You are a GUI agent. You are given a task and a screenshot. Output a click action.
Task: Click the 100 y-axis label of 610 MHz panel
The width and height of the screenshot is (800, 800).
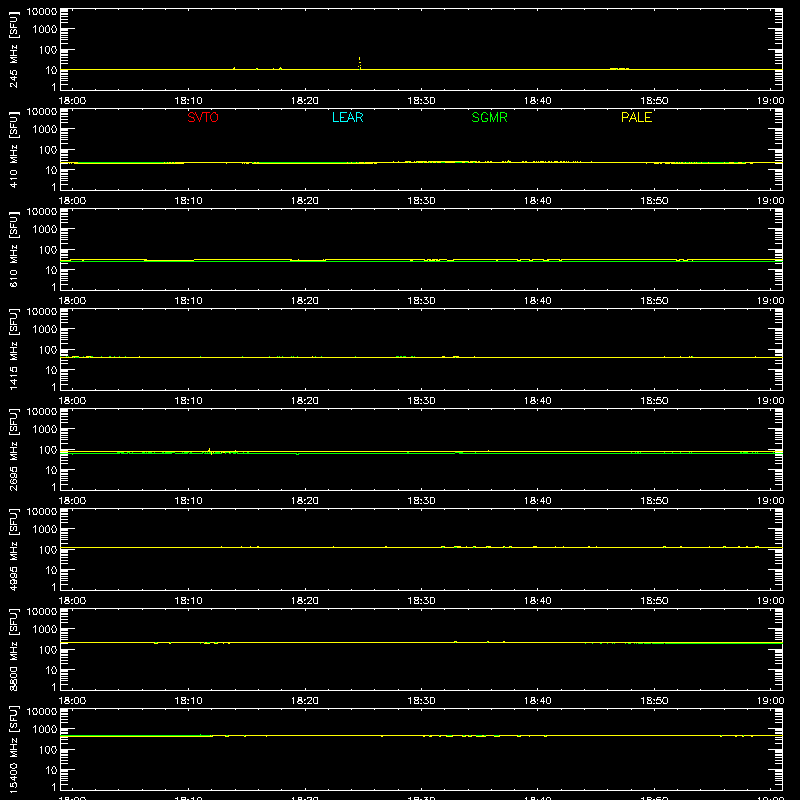click(x=48, y=250)
